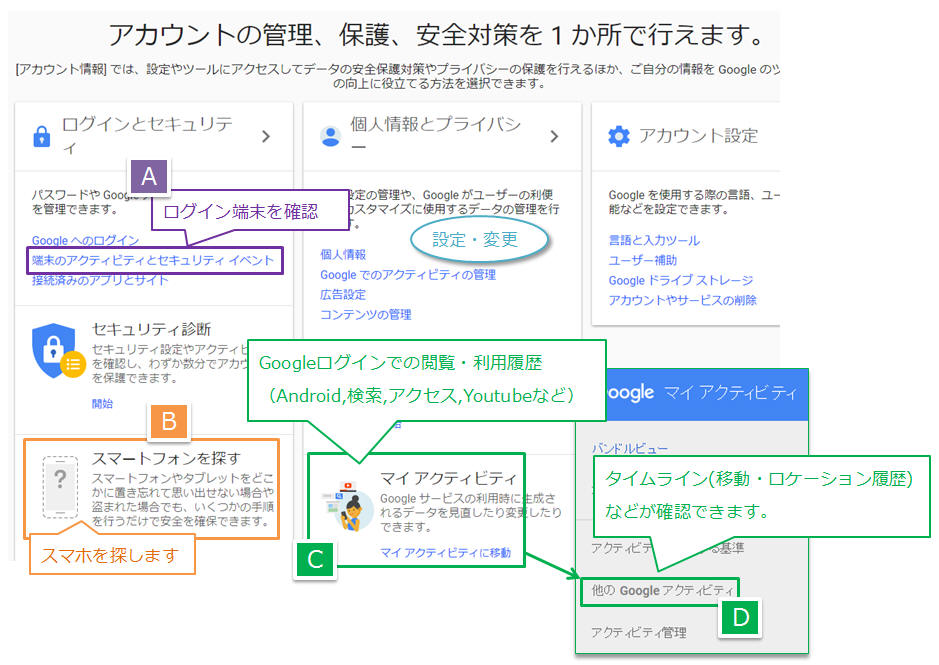939x665 pixels.
Task: Open the 言語と入力ツール link
Action: click(654, 241)
